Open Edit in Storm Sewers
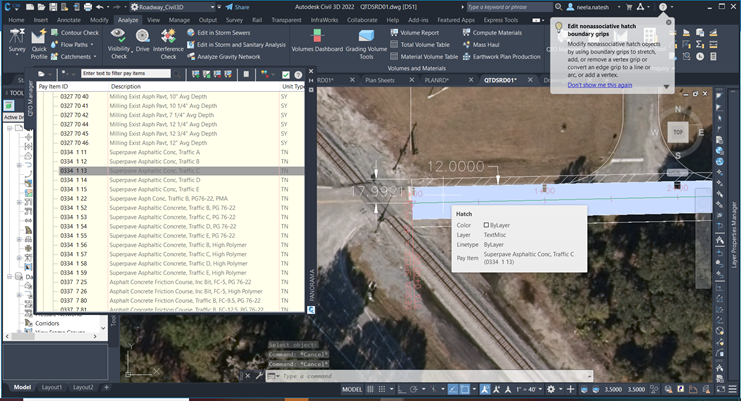The height and width of the screenshot is (401, 741). click(219, 33)
